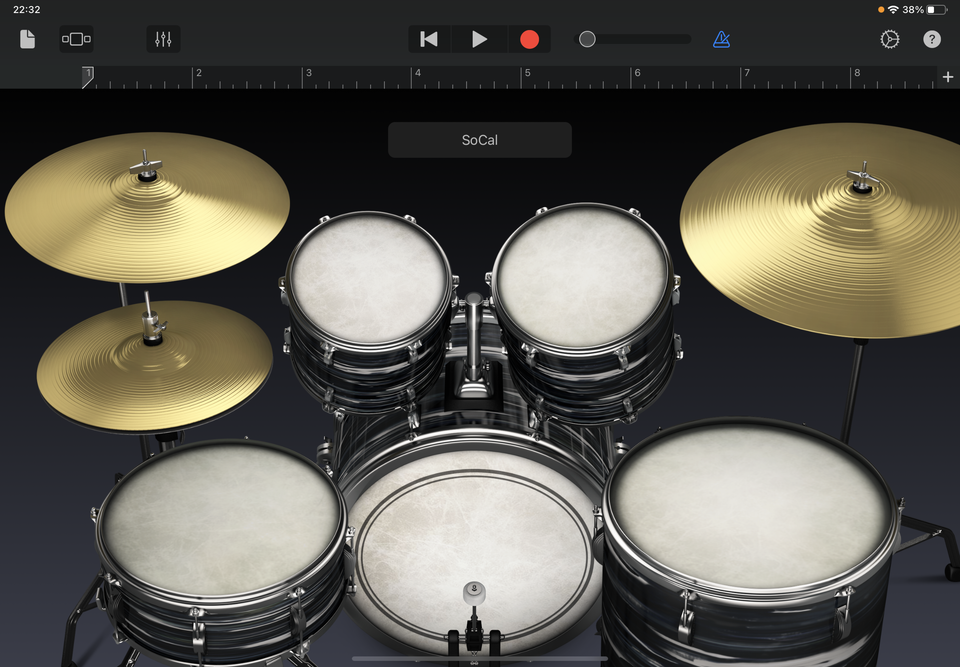Image resolution: width=960 pixels, height=667 pixels.
Task: Toggle the metronome on or off
Action: coord(721,39)
